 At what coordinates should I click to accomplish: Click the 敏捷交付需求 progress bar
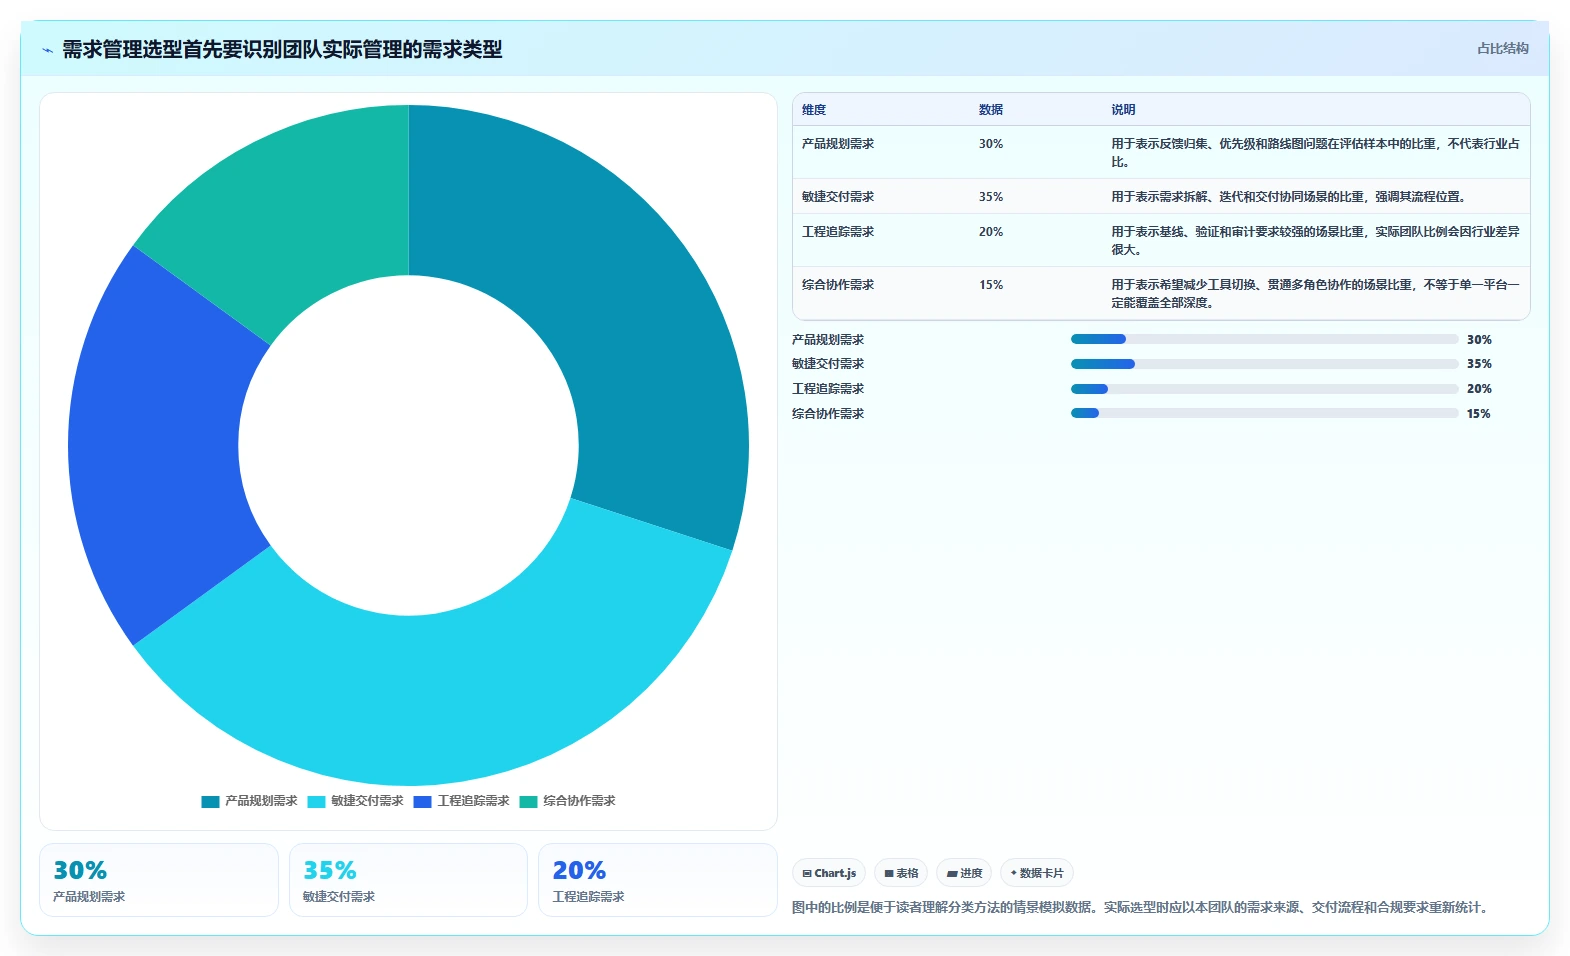[x=1264, y=364]
